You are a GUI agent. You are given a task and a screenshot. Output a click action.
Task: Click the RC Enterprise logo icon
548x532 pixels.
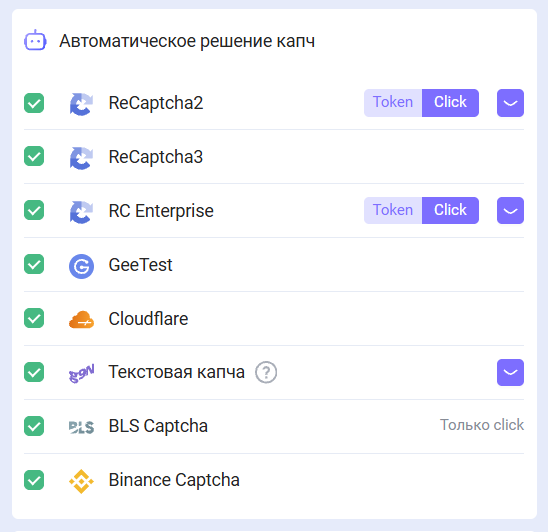click(x=81, y=211)
